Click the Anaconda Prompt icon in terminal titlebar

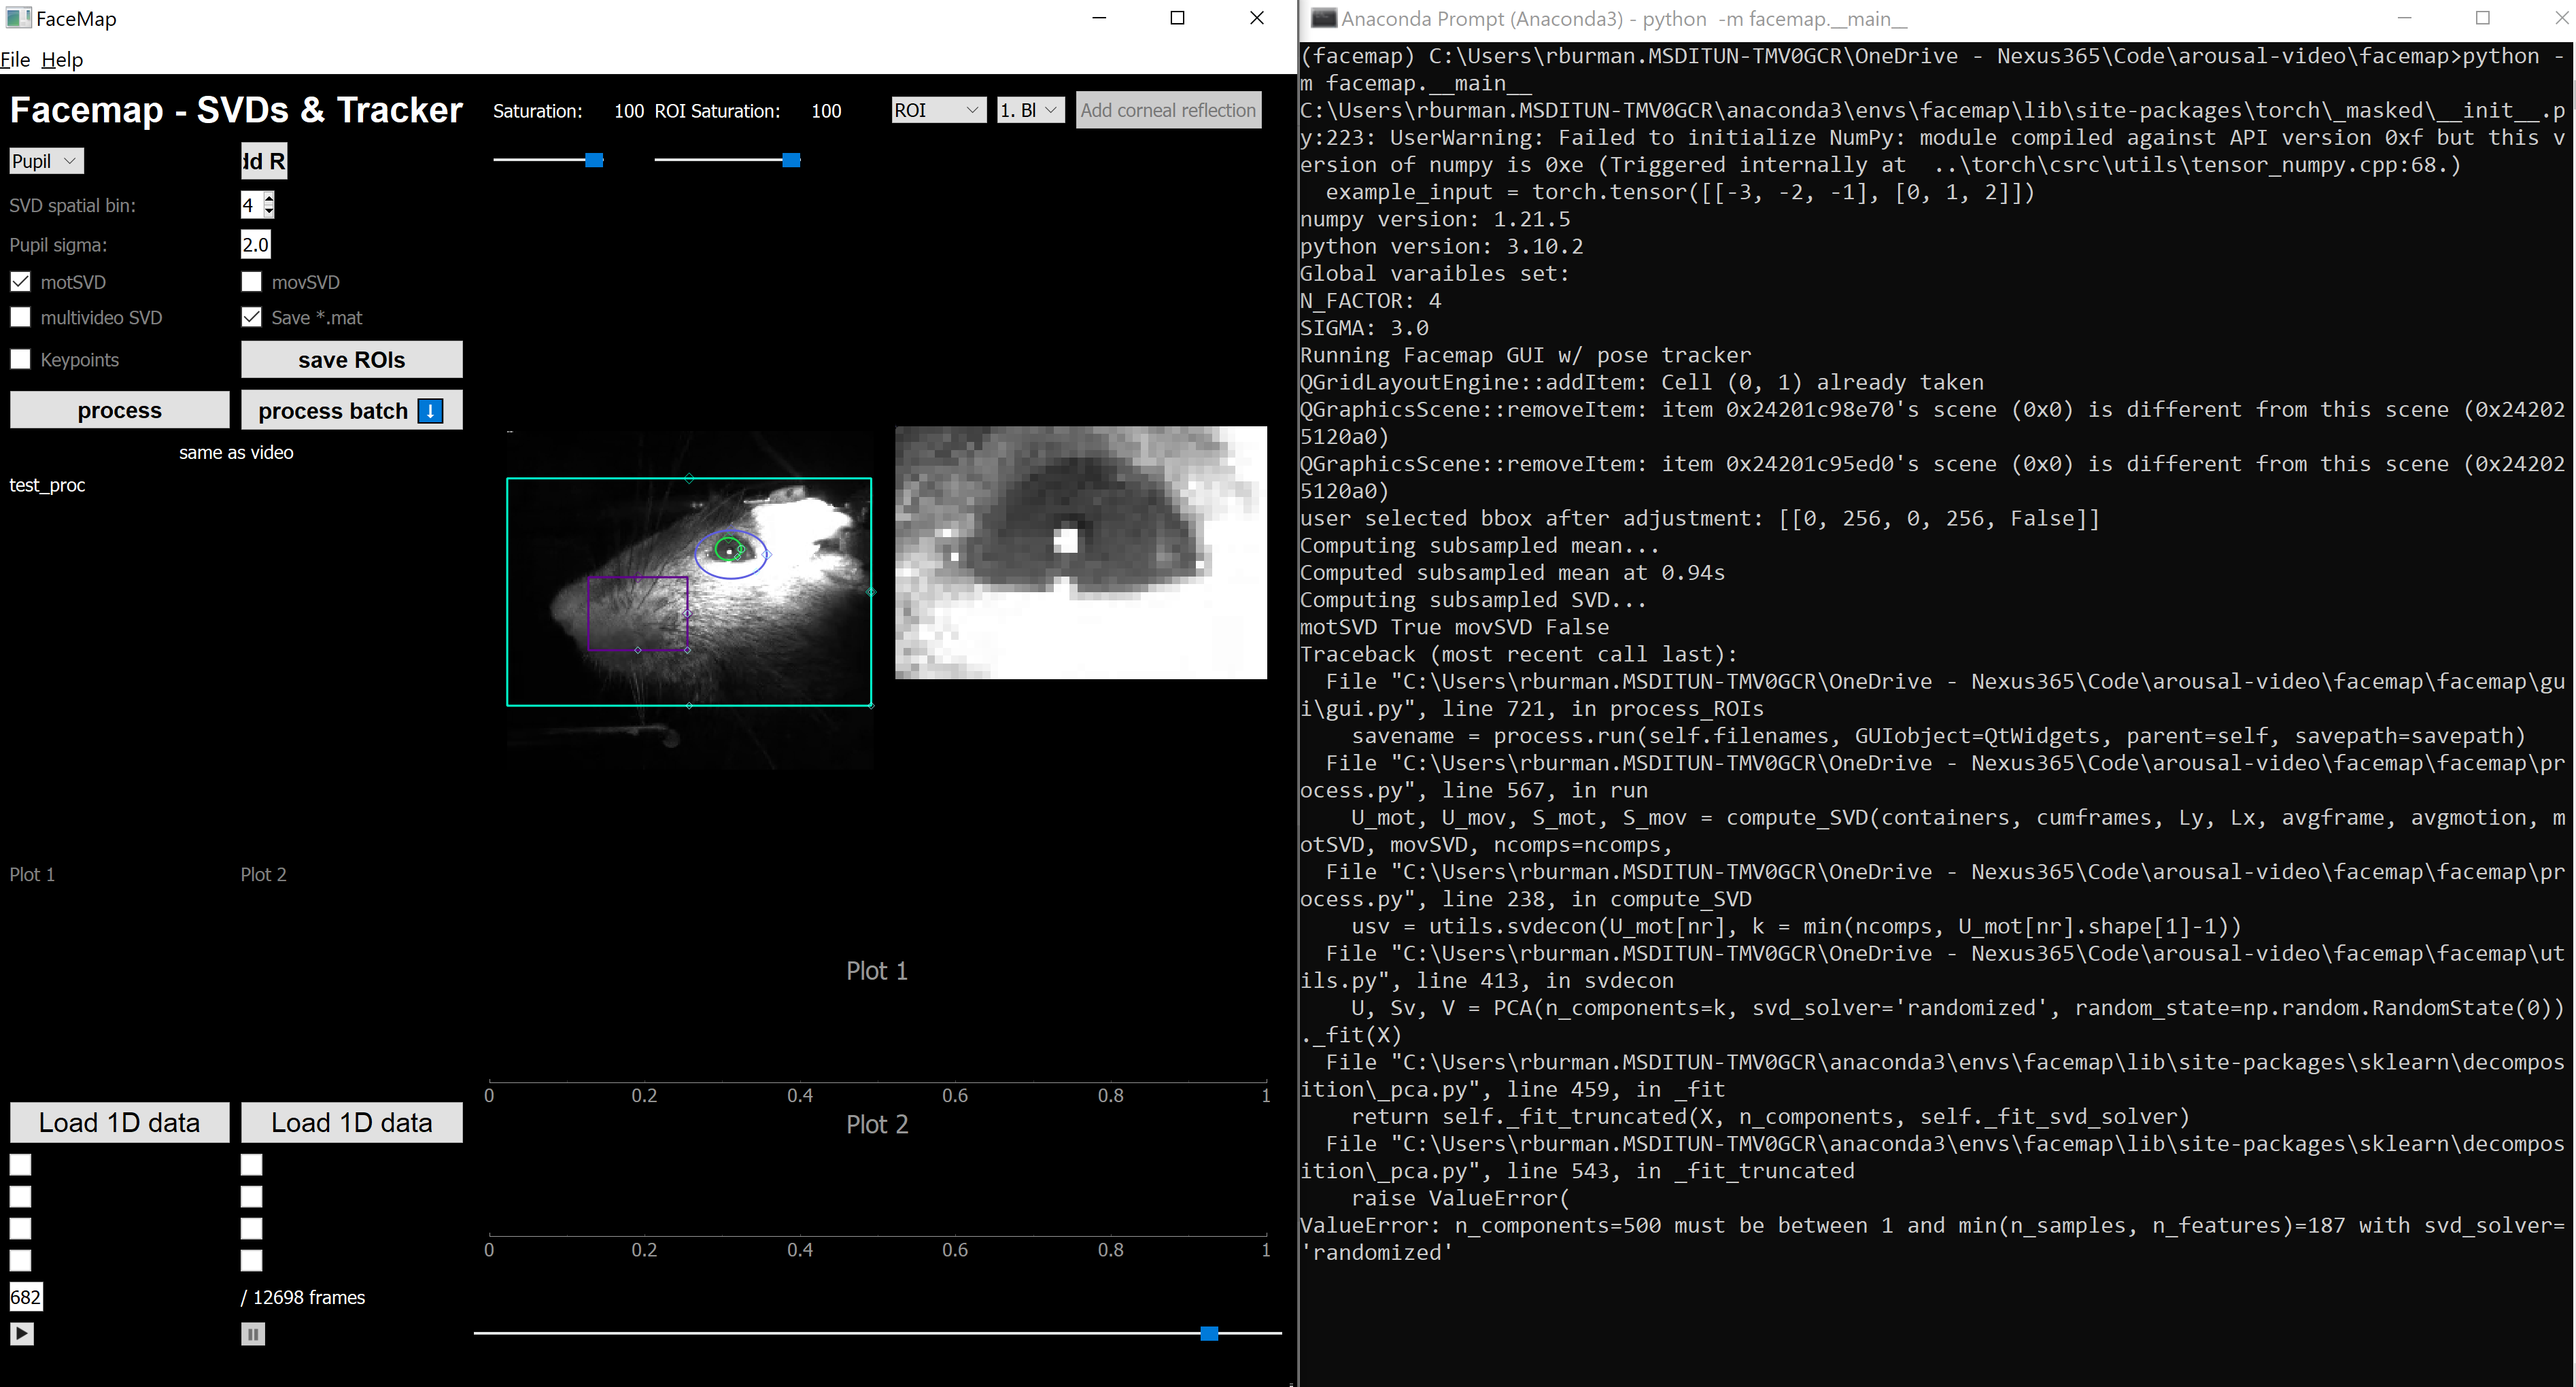pyautogui.click(x=1323, y=18)
